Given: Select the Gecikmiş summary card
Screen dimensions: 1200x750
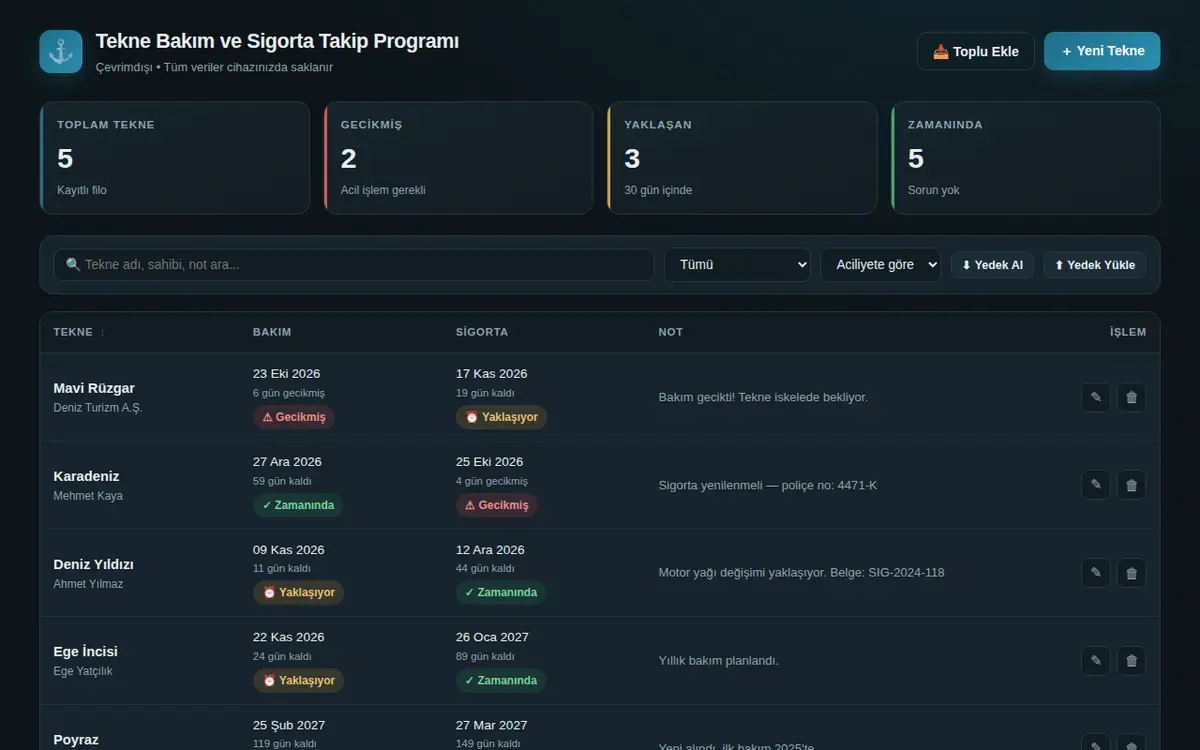Looking at the screenshot, I should [x=458, y=158].
